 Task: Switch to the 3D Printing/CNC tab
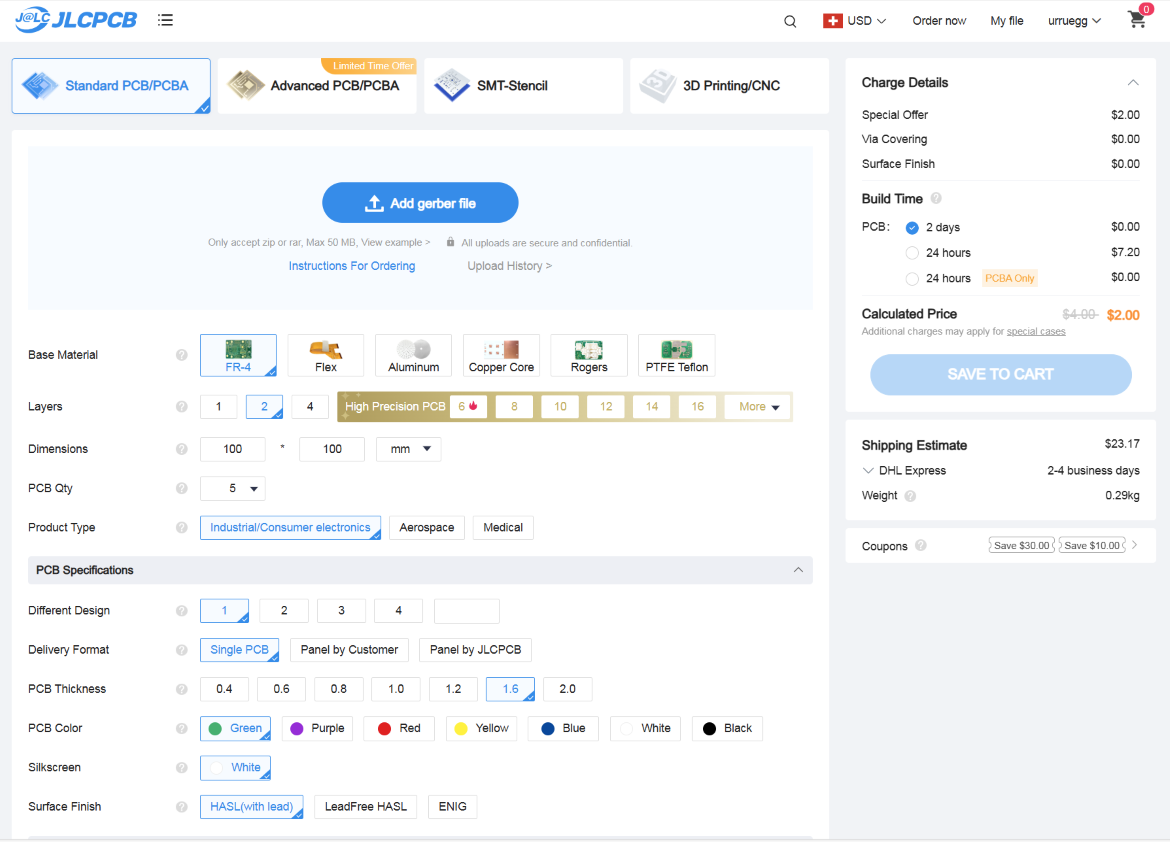click(729, 86)
